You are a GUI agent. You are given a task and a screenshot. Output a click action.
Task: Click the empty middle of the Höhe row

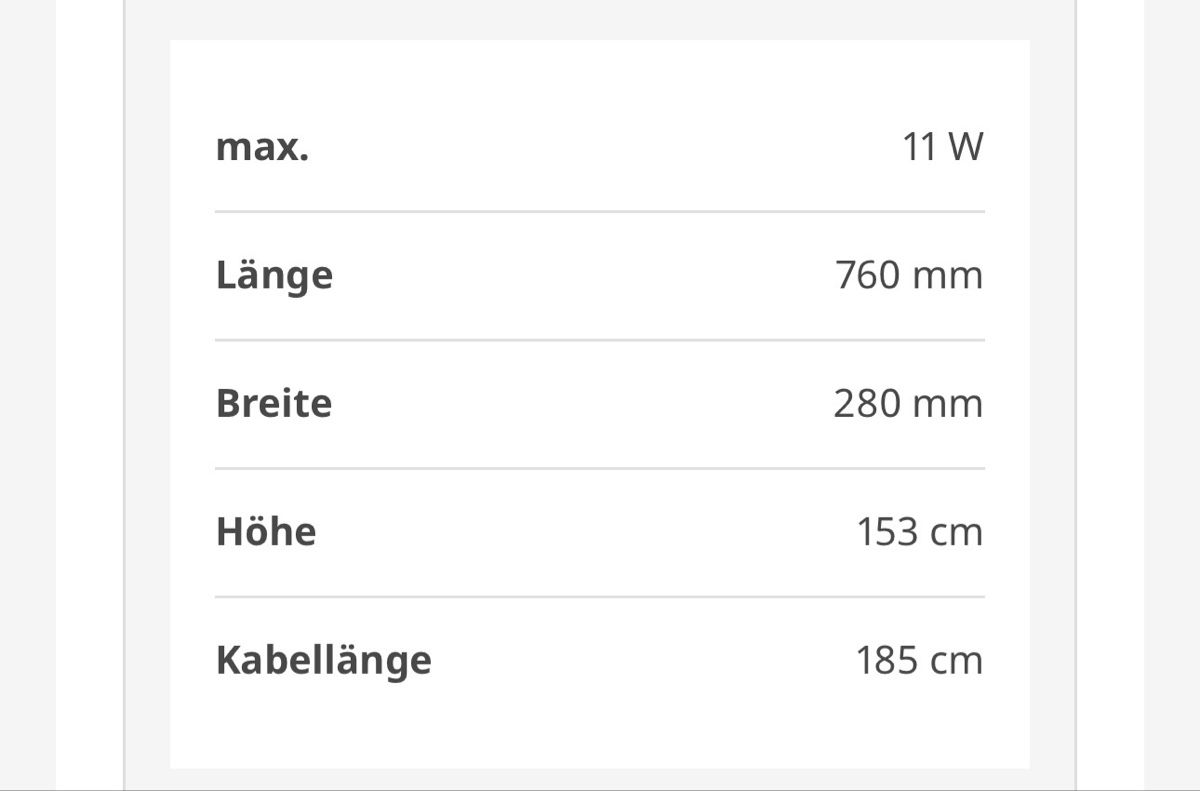585,532
